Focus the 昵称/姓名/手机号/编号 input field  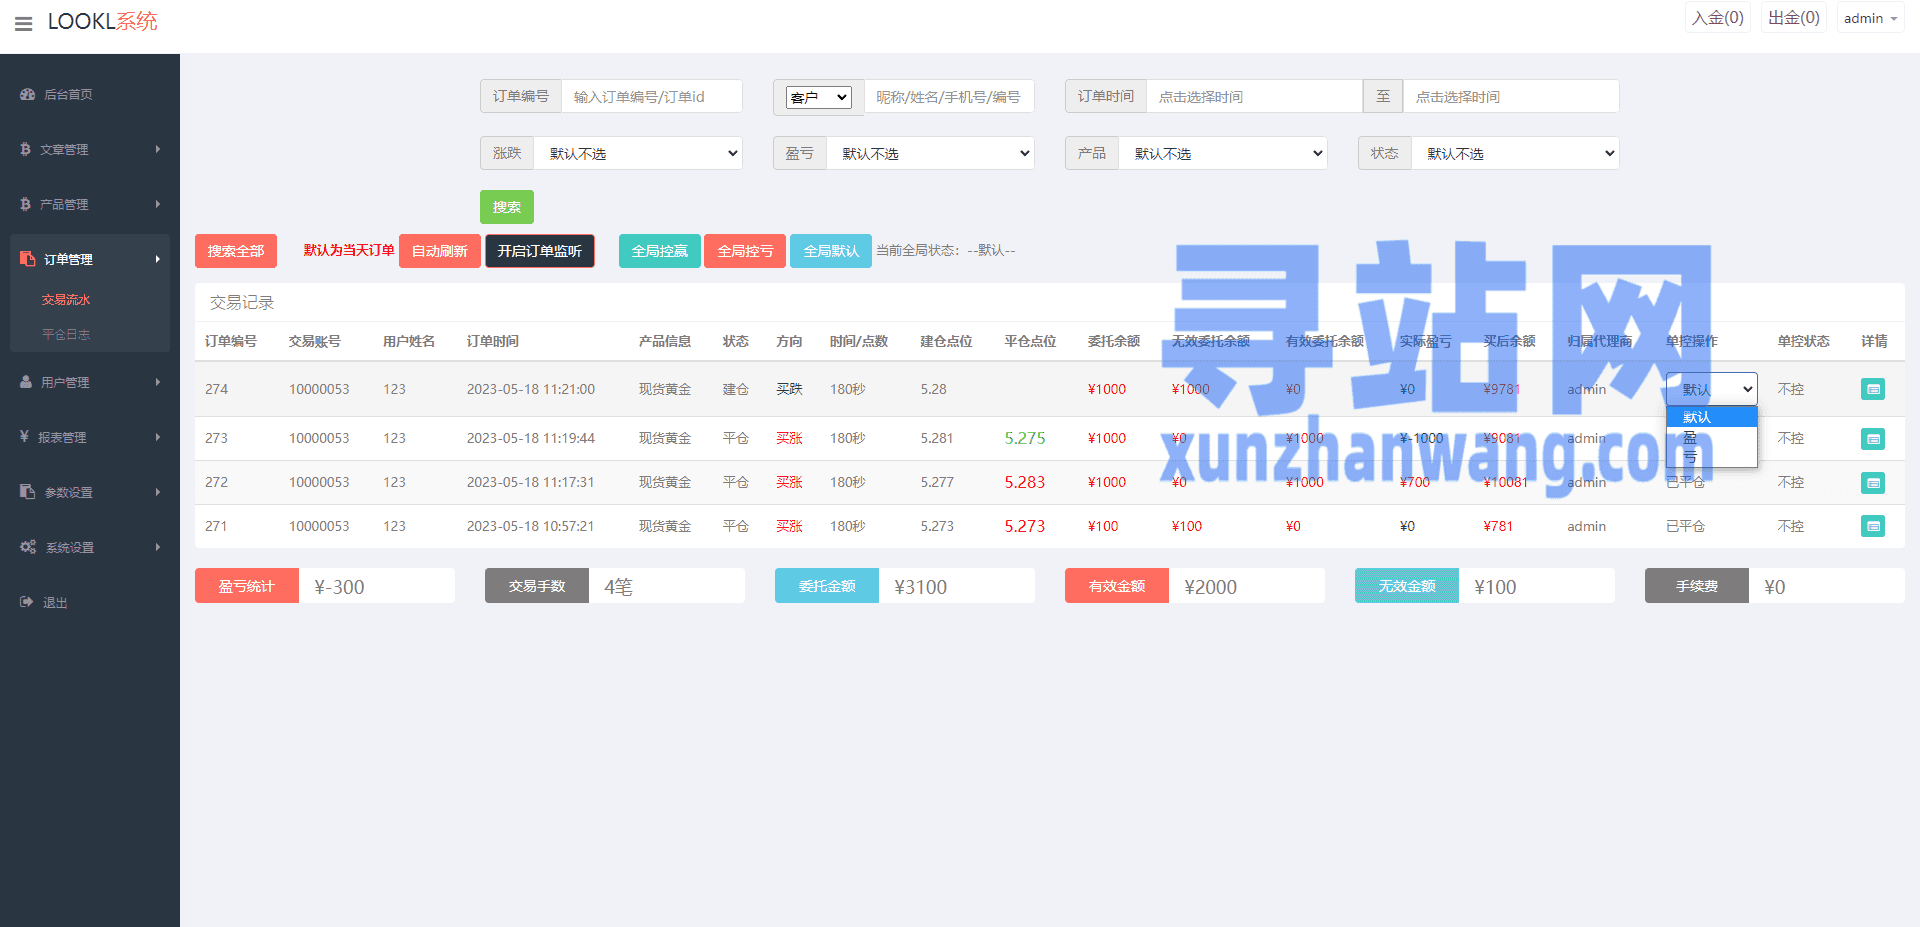click(949, 96)
